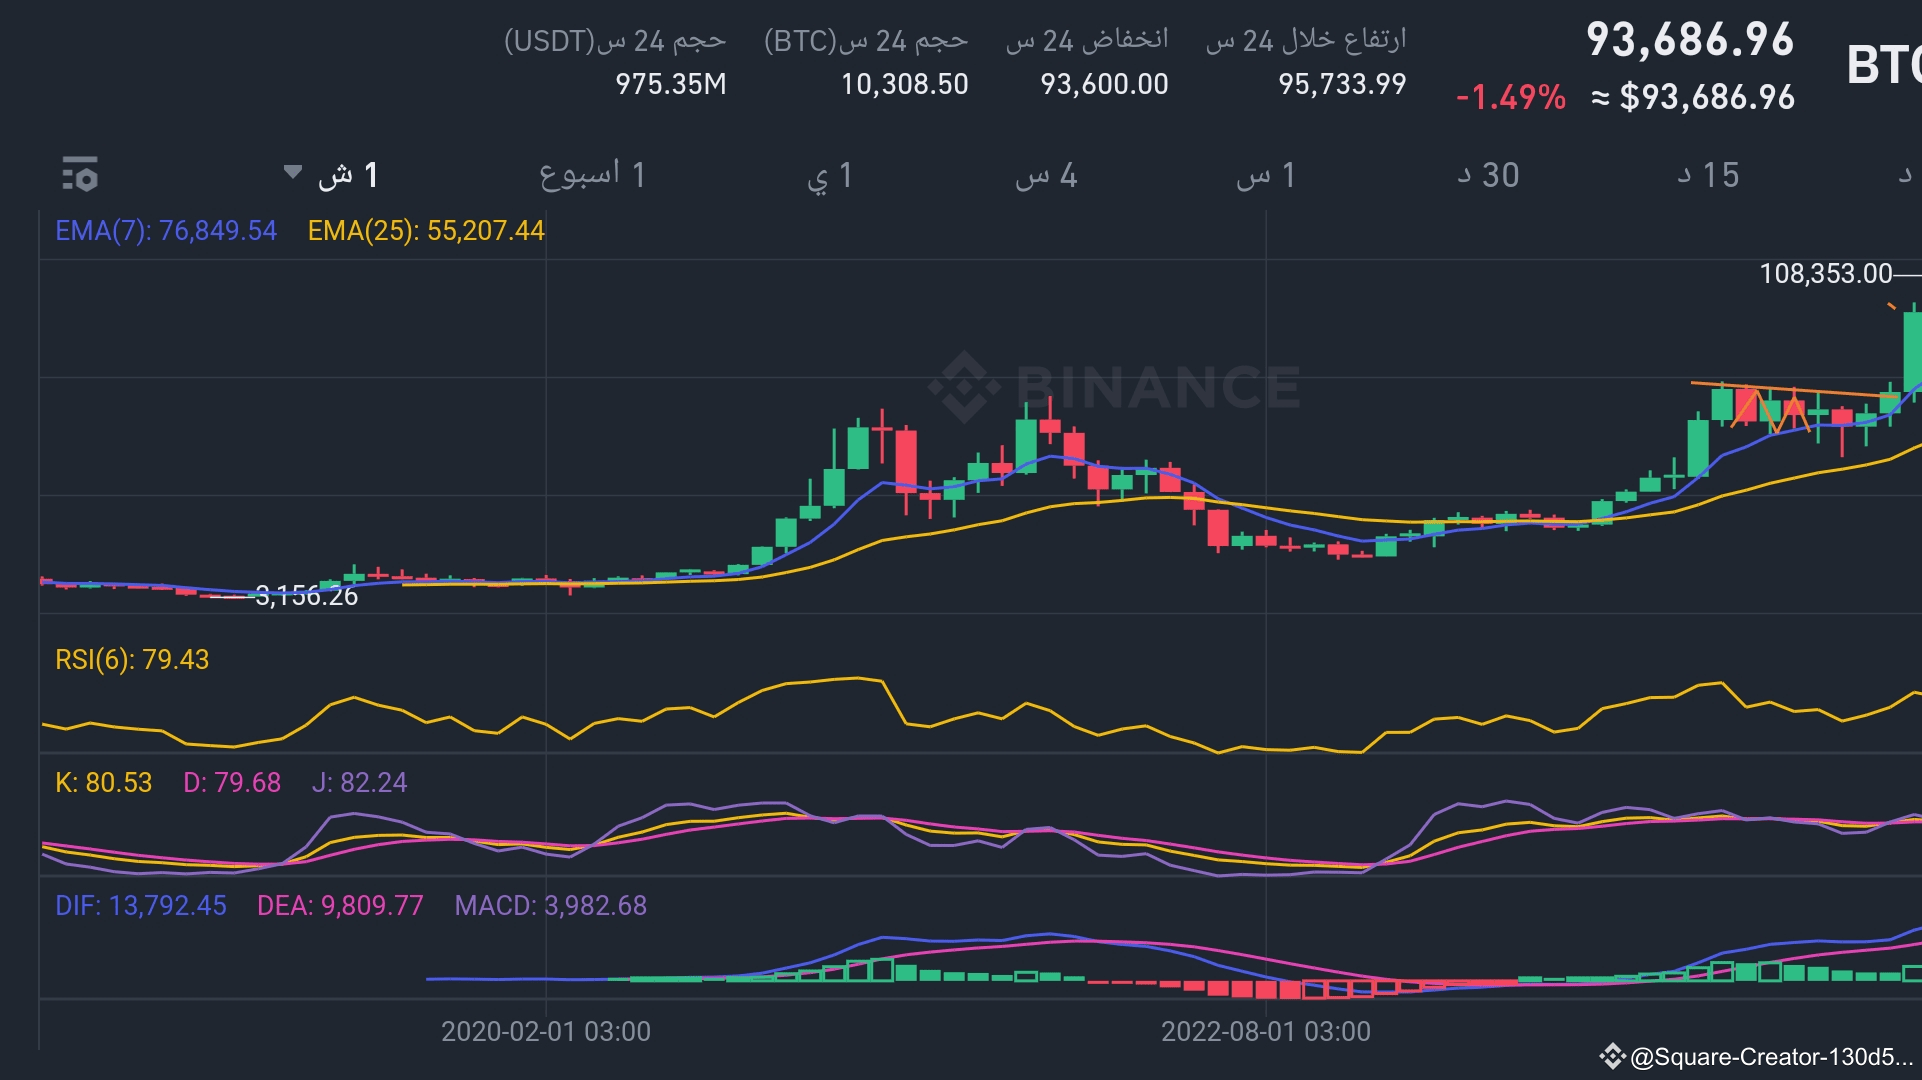Select the 4 hour interval tab
This screenshot has width=1922, height=1080.
(x=1046, y=176)
